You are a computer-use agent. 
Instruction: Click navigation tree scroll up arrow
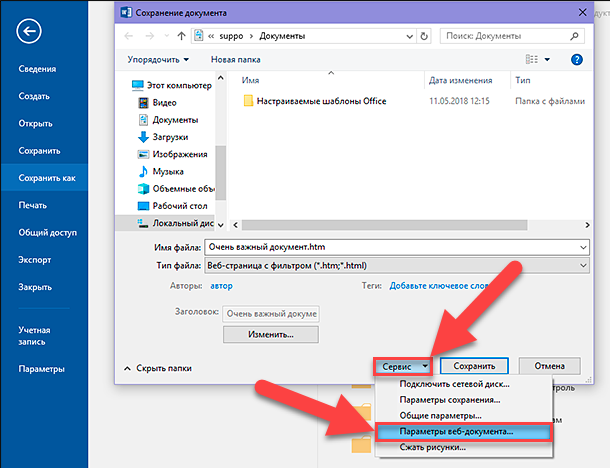pos(221,78)
